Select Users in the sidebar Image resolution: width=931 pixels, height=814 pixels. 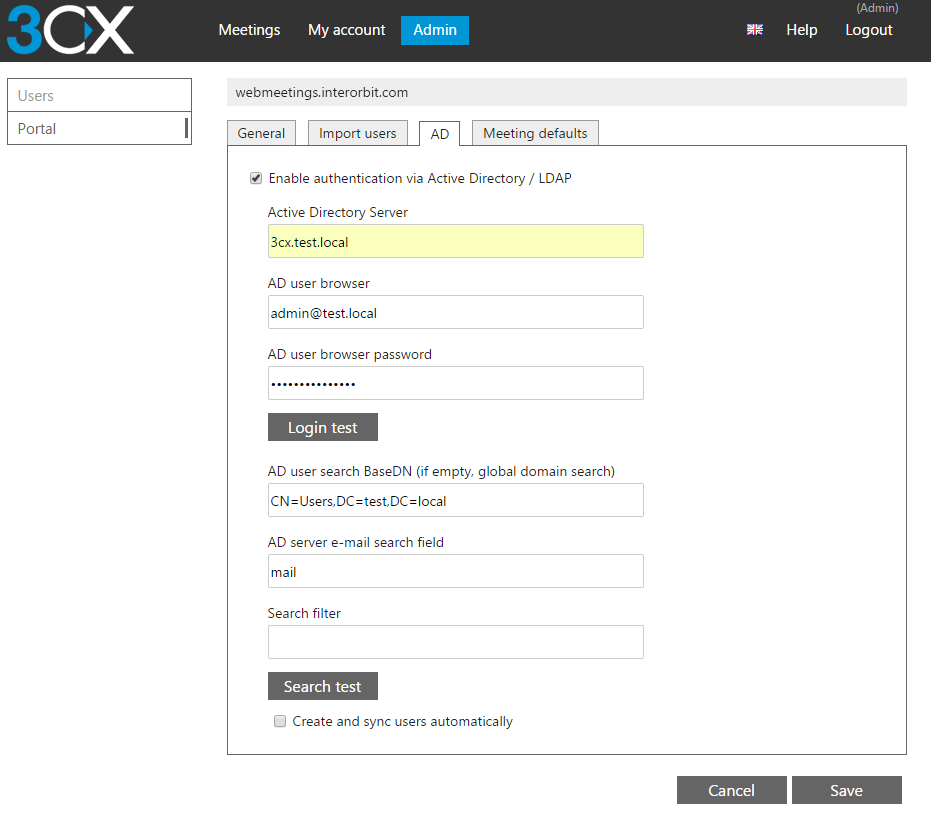[99, 95]
